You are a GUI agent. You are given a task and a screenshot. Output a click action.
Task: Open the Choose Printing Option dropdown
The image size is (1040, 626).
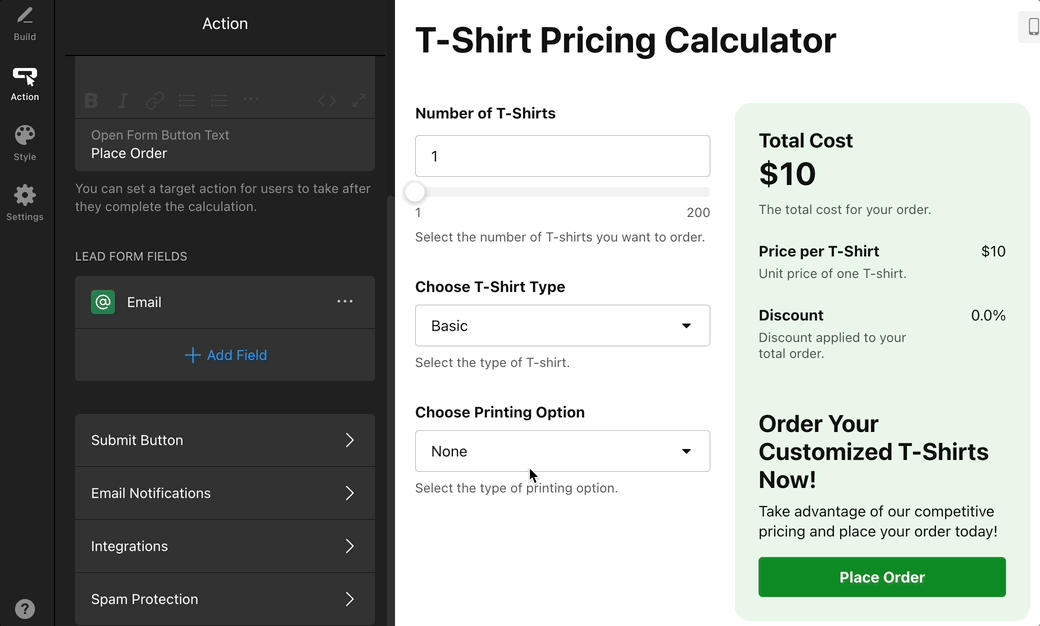(x=562, y=451)
